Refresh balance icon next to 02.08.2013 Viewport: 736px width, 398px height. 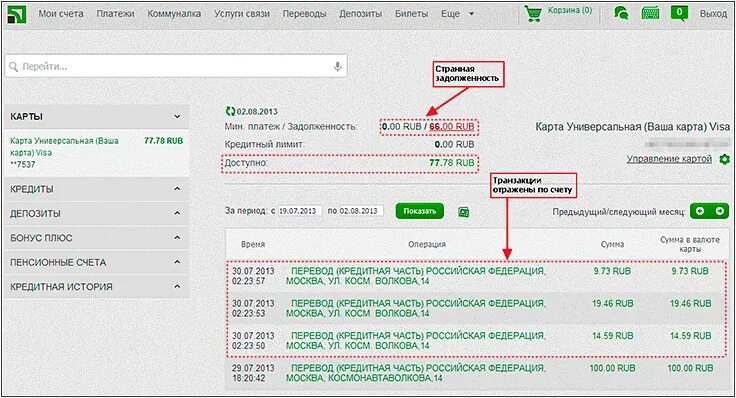pos(230,112)
